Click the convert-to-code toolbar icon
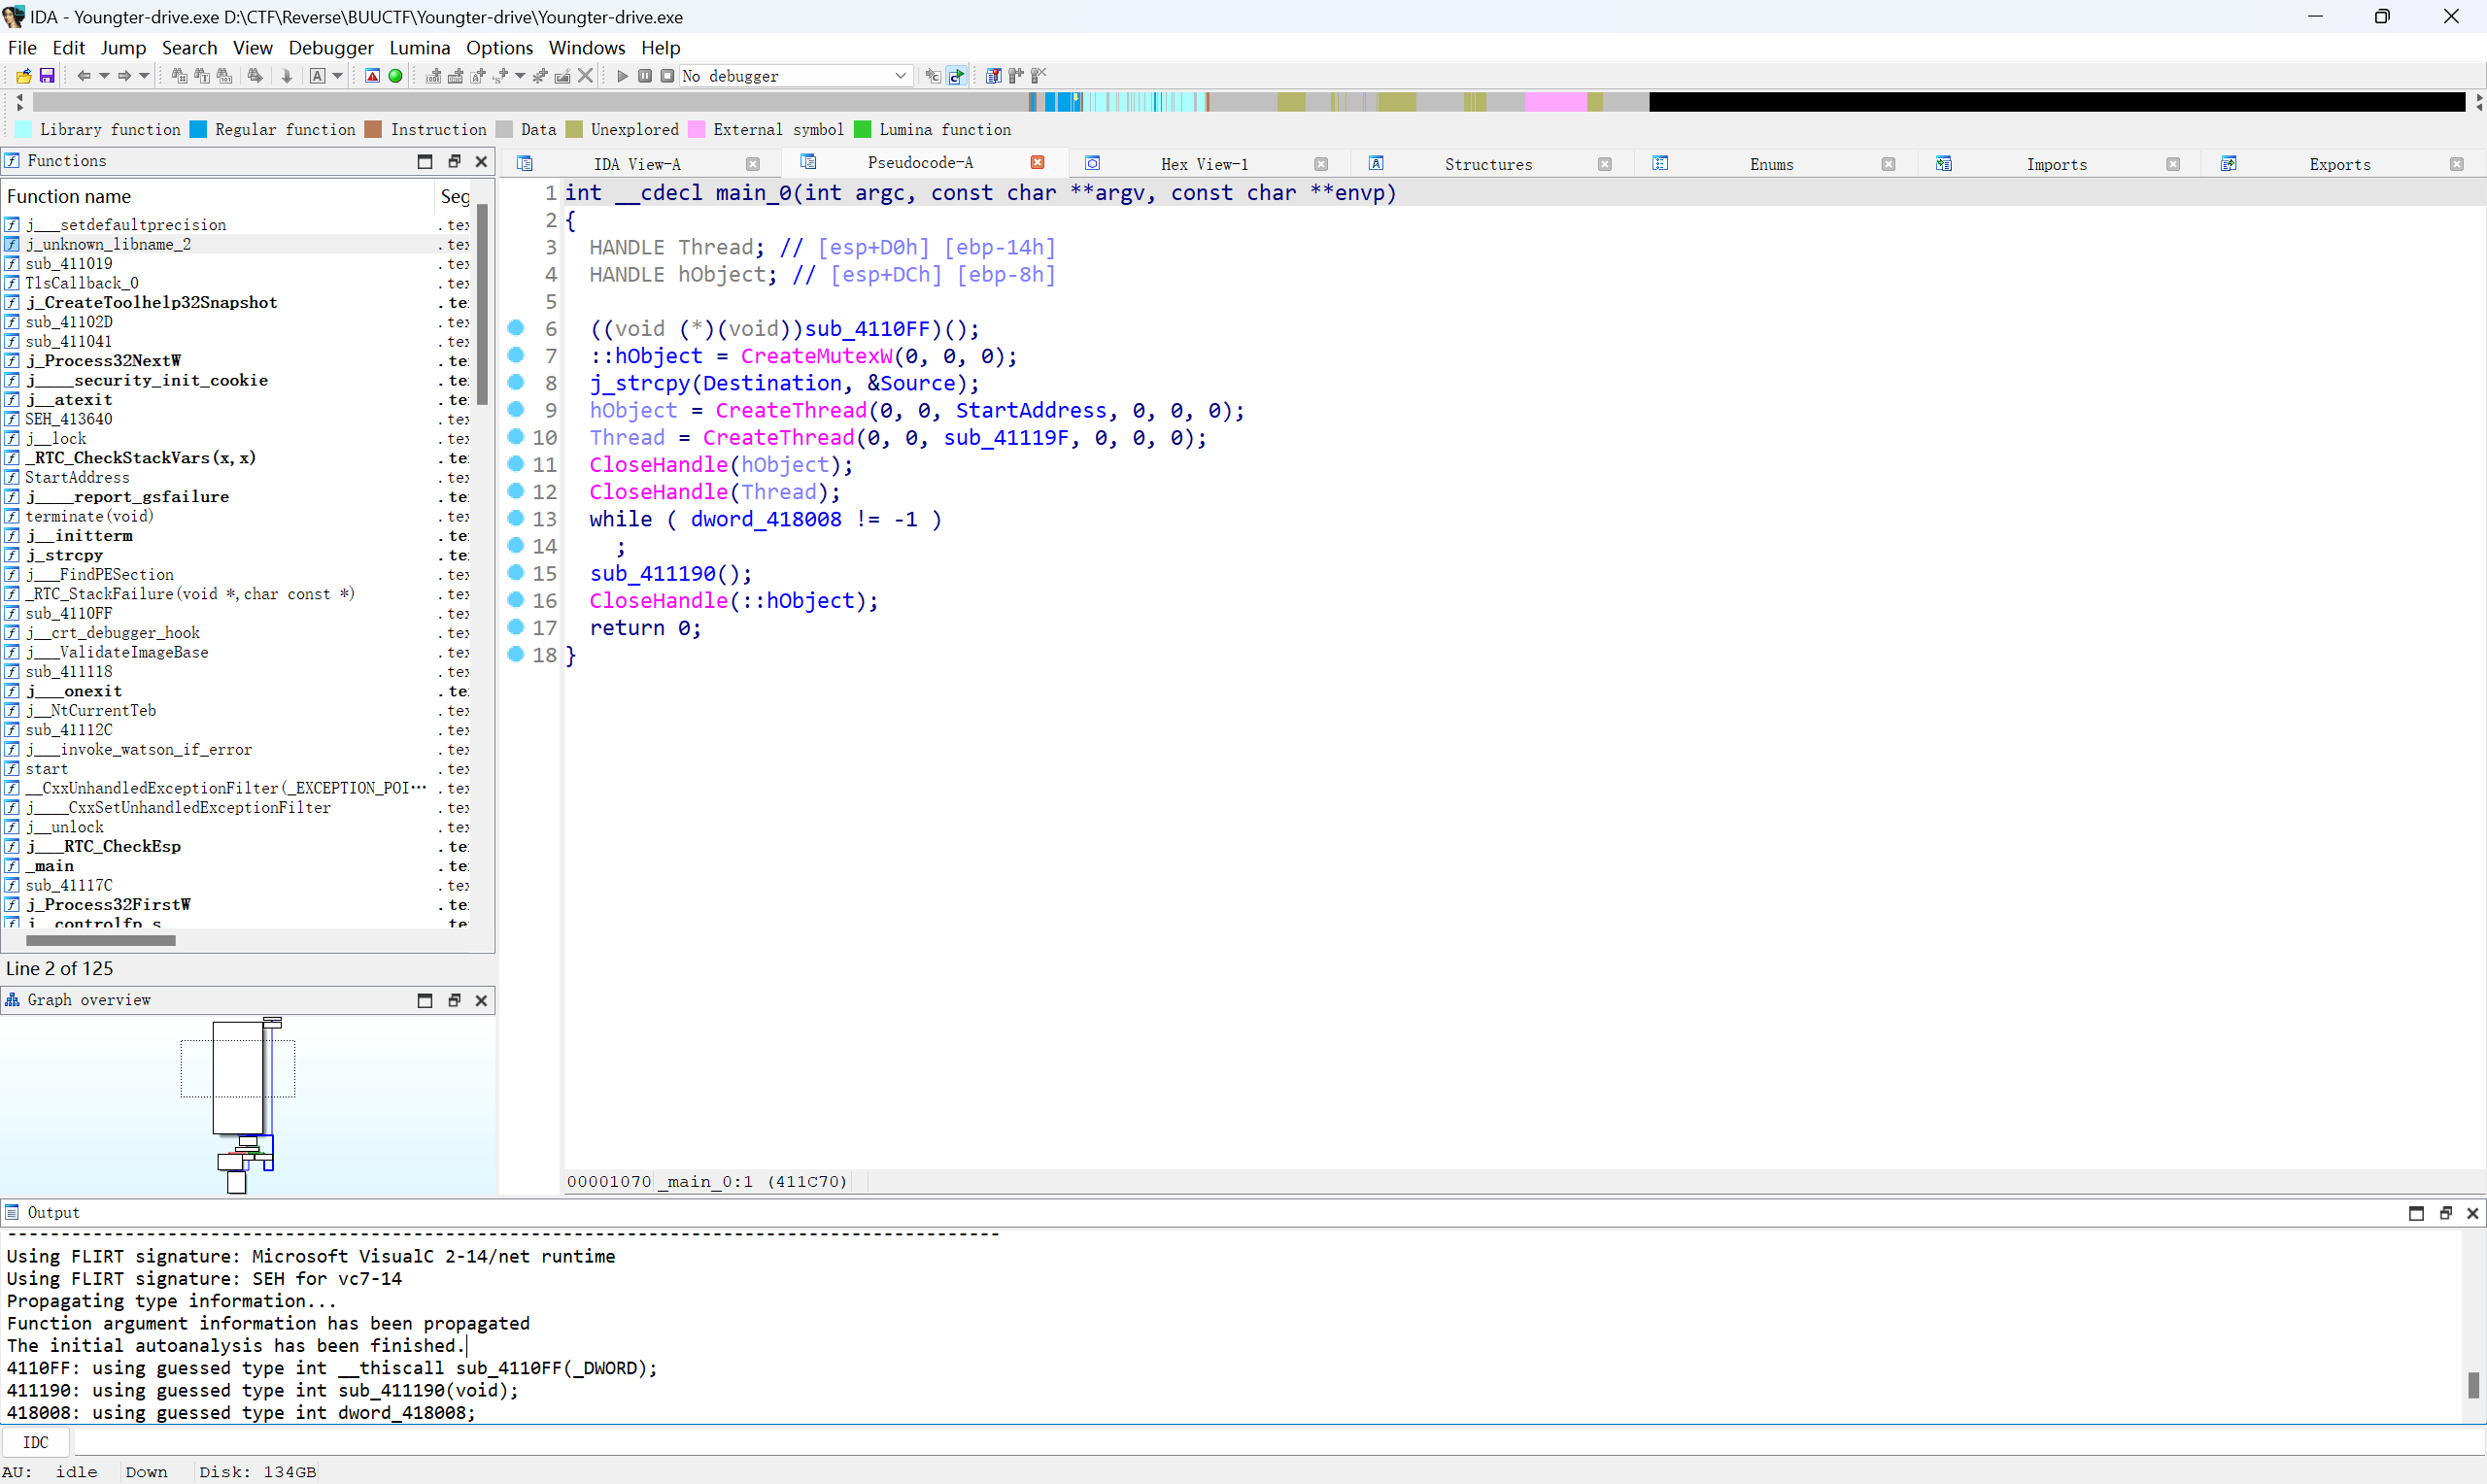The height and width of the screenshot is (1484, 2487). coord(433,76)
